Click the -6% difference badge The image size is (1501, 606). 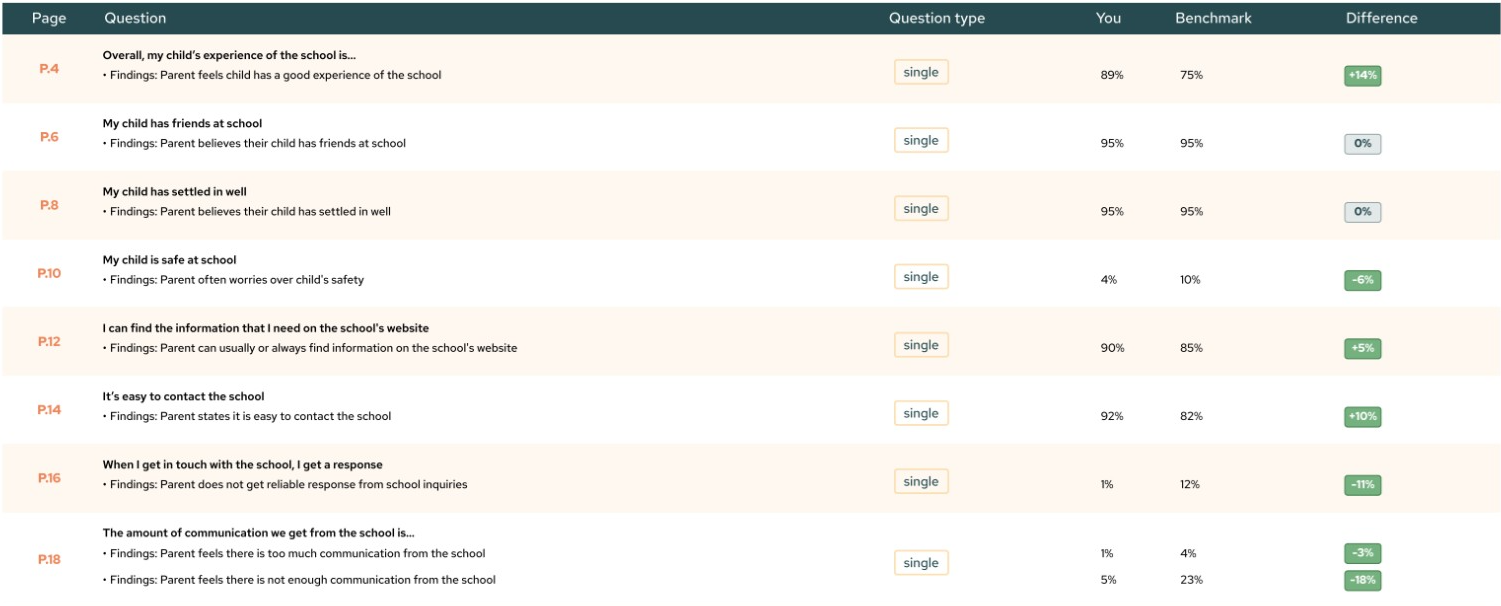[x=1362, y=281]
